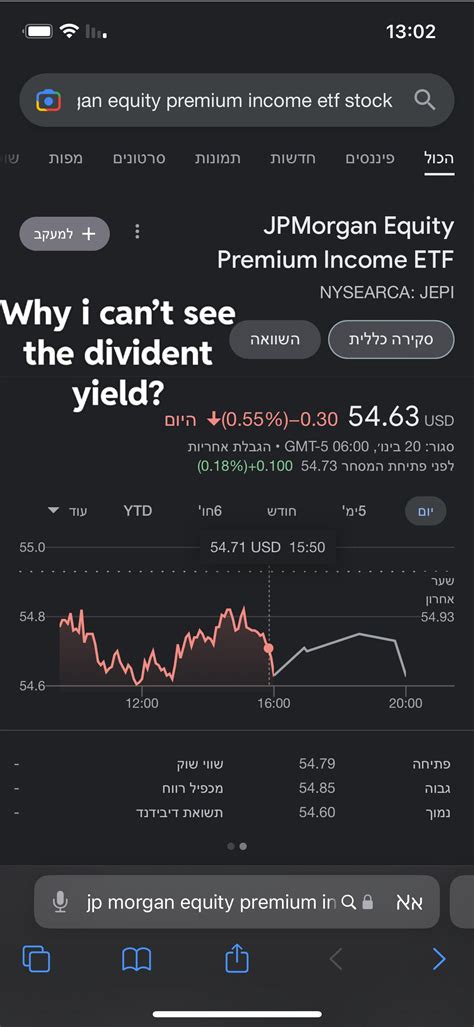Screen dimensions: 474x1027
Task: Switch to the תמונות tab
Action: pos(218,159)
